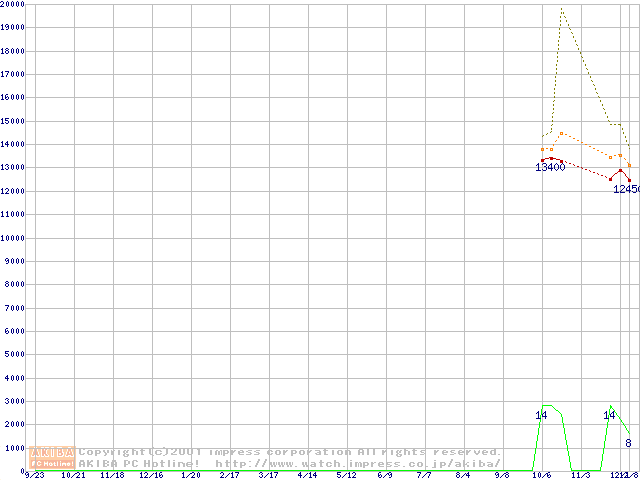Click the 5000 value on the y-axis
This screenshot has width=640, height=480.
click(x=11, y=355)
